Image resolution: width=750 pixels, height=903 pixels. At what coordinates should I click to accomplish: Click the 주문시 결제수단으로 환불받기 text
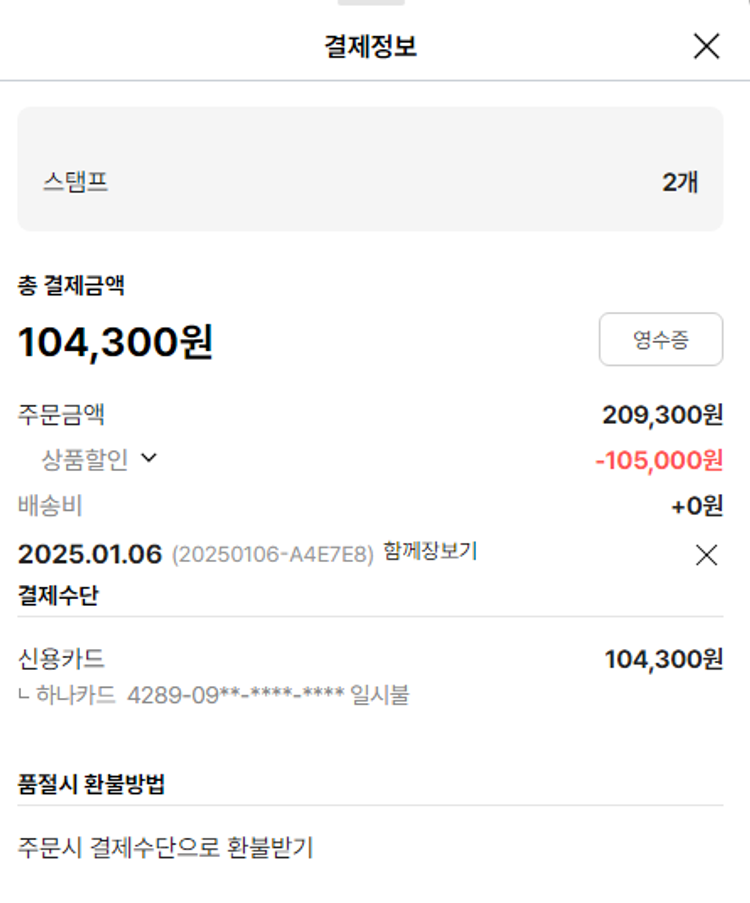(166, 848)
